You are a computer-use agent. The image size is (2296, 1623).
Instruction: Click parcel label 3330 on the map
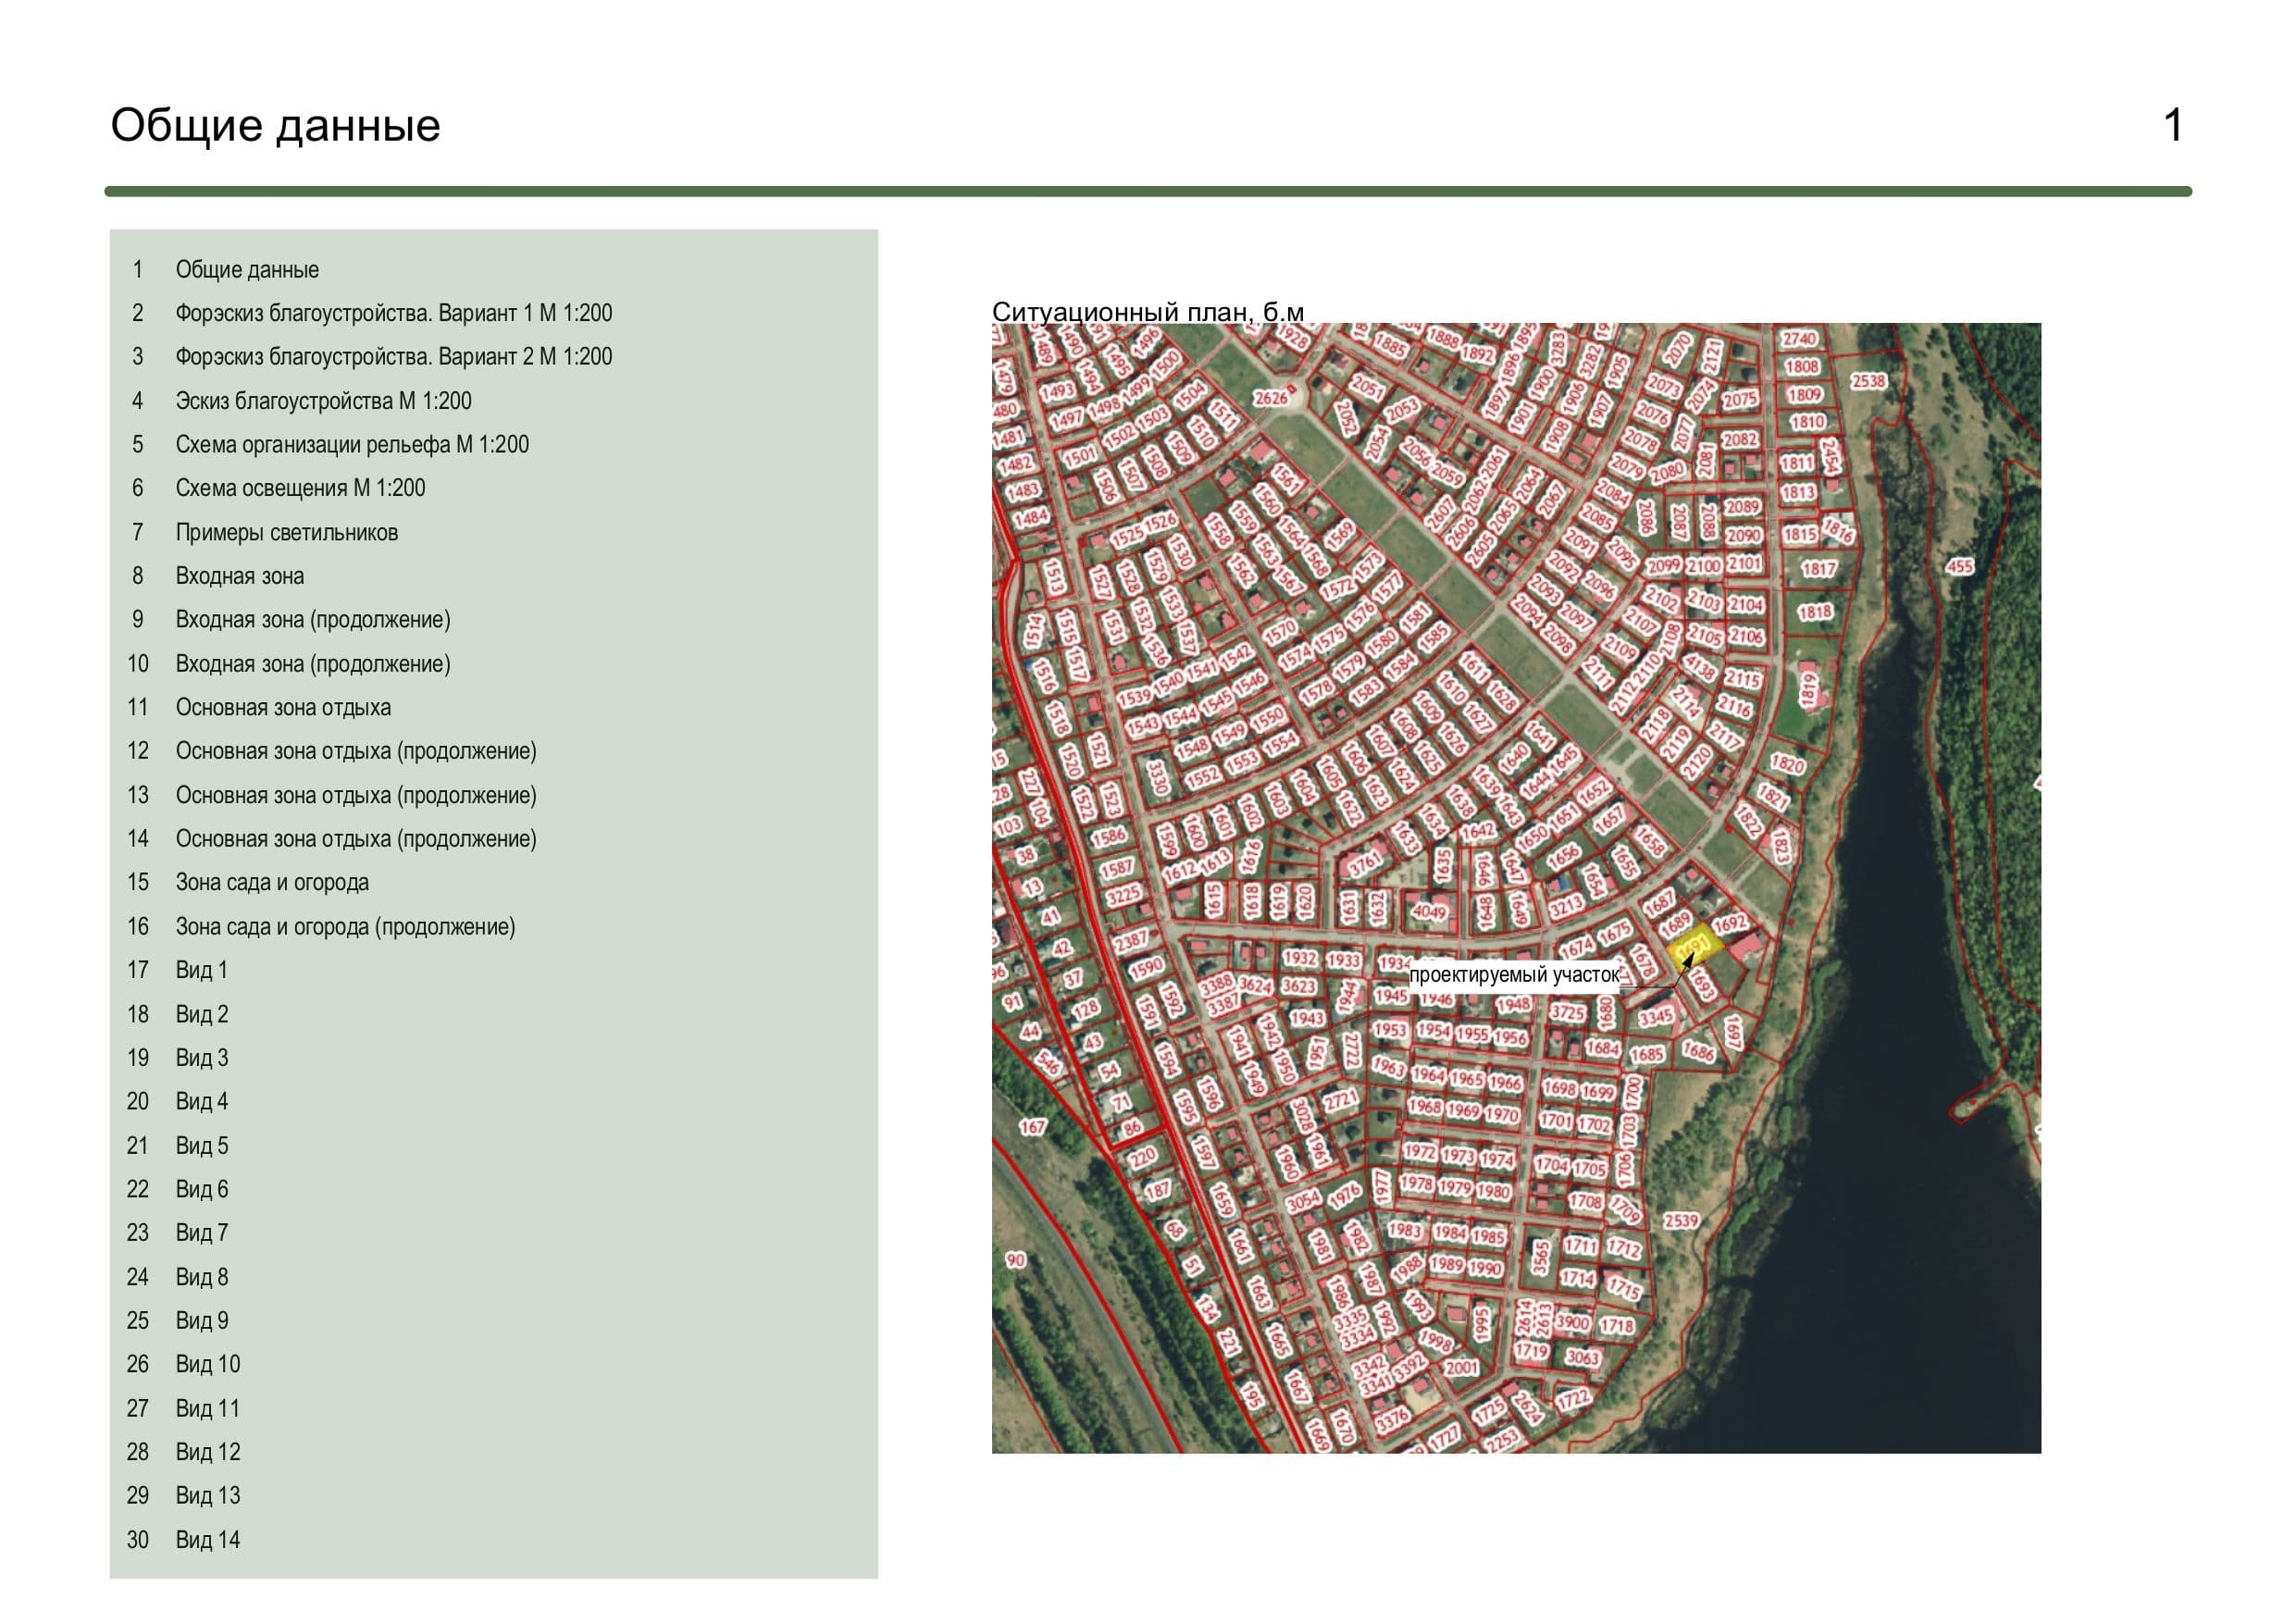coord(1157,776)
